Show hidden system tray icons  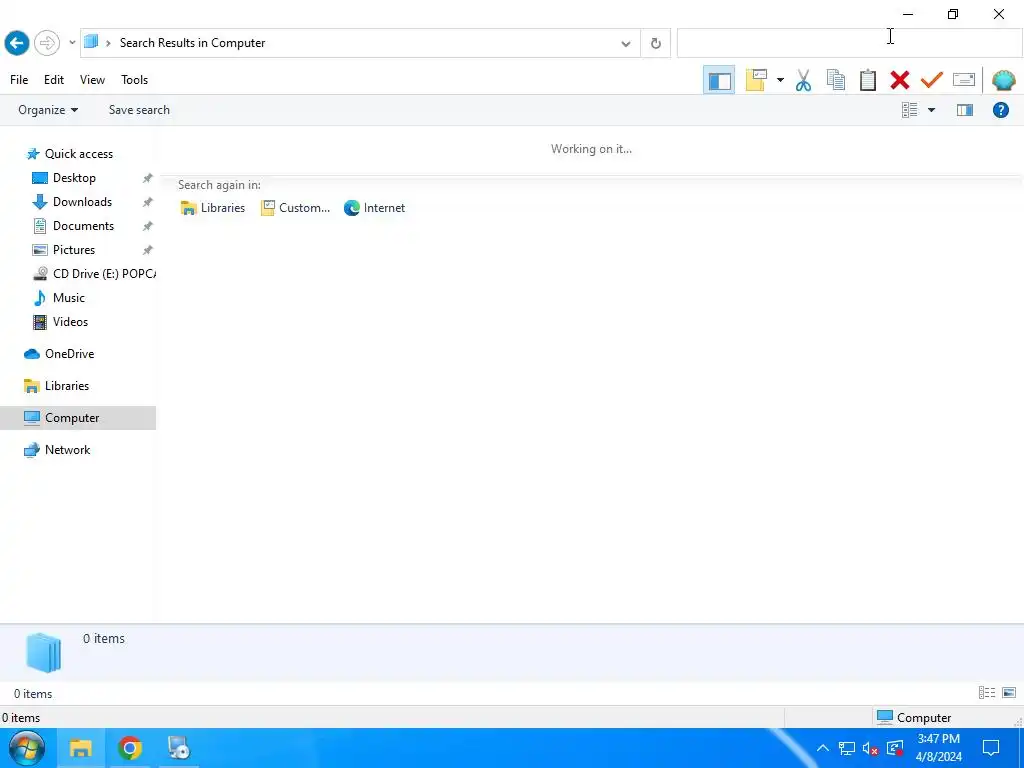(x=822, y=748)
